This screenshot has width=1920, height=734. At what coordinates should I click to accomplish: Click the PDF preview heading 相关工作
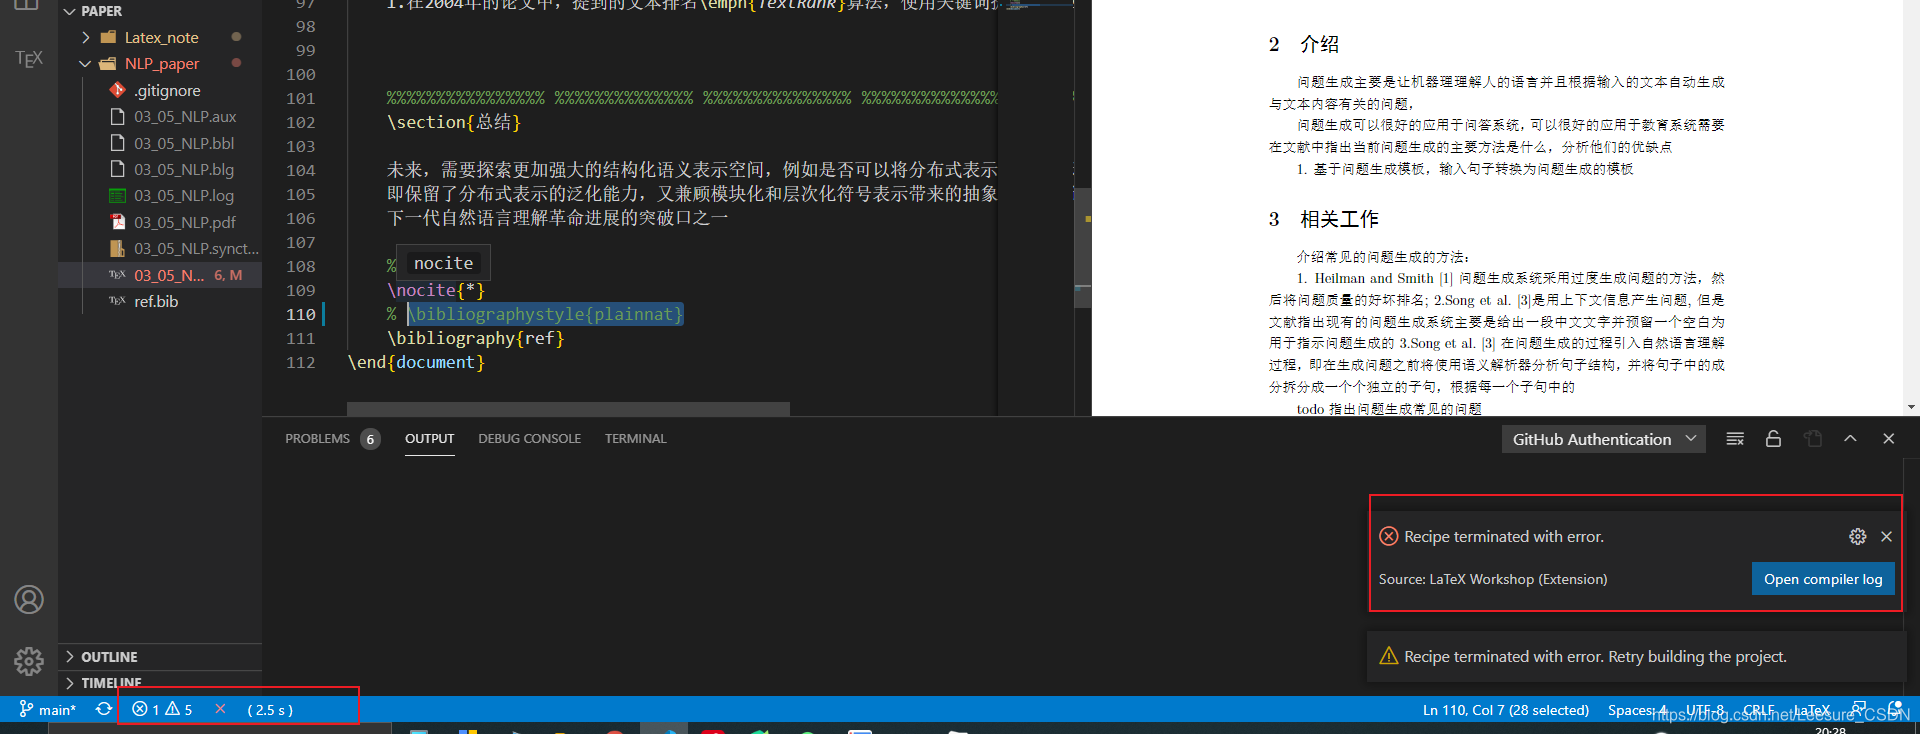1339,219
